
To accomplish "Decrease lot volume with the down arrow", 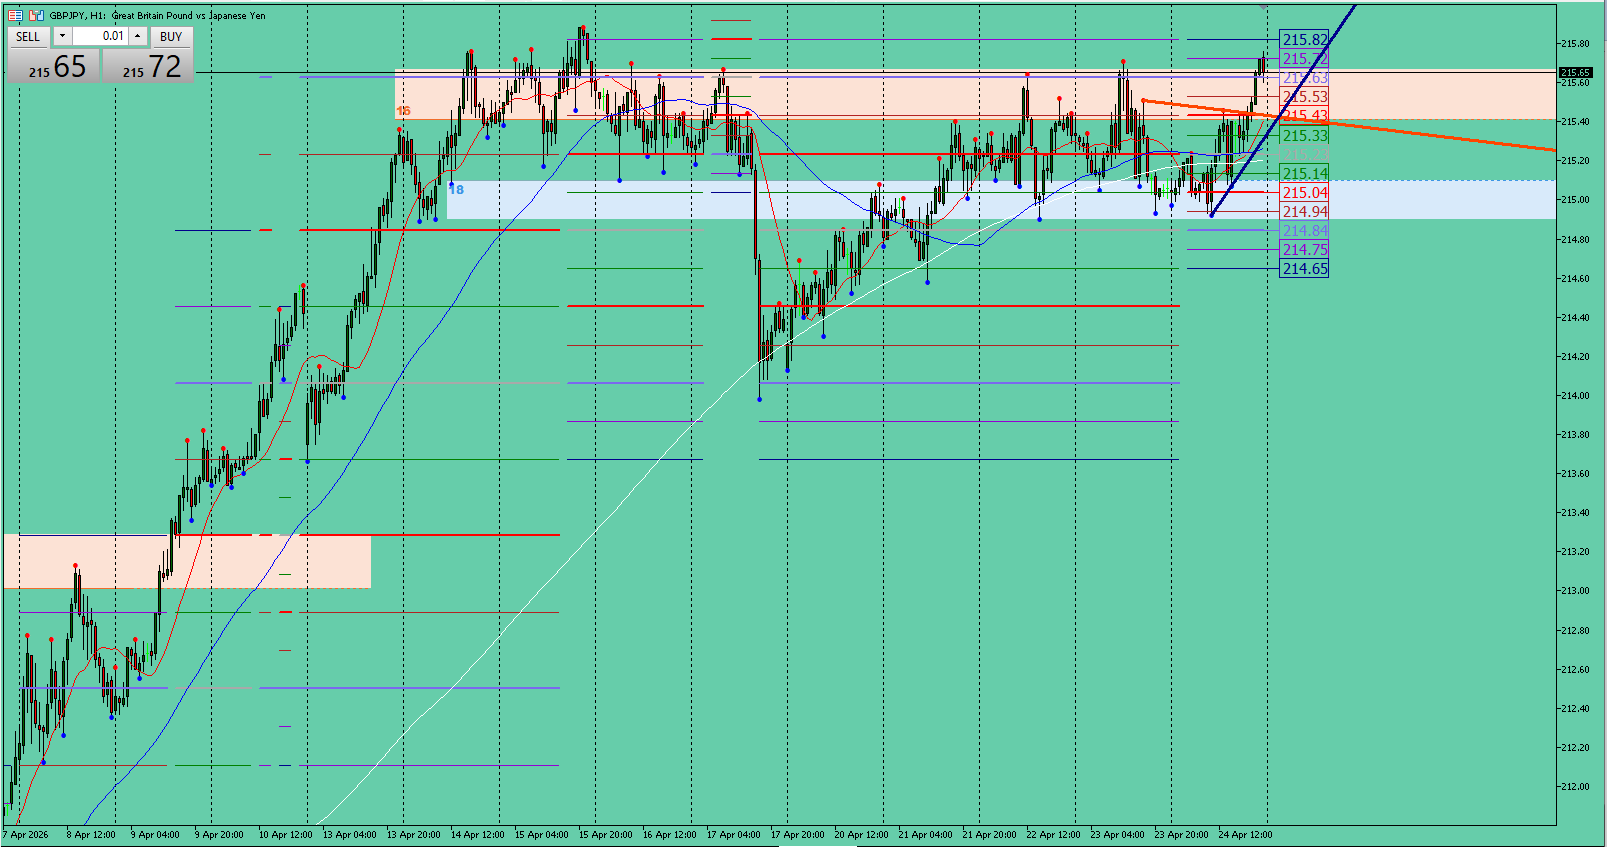I will click(62, 36).
